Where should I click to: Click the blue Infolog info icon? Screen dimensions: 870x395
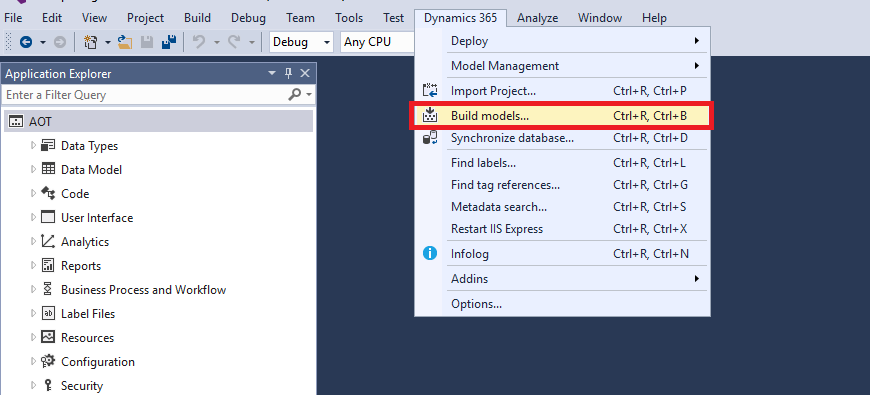click(430, 254)
